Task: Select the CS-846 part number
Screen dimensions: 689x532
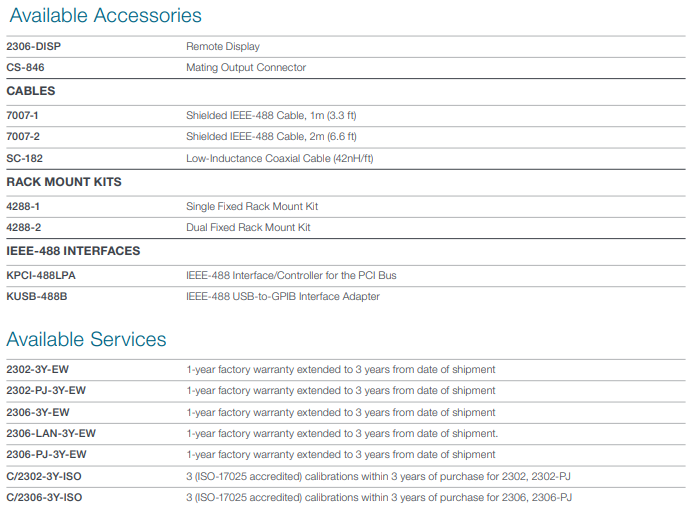Action: tap(25, 67)
